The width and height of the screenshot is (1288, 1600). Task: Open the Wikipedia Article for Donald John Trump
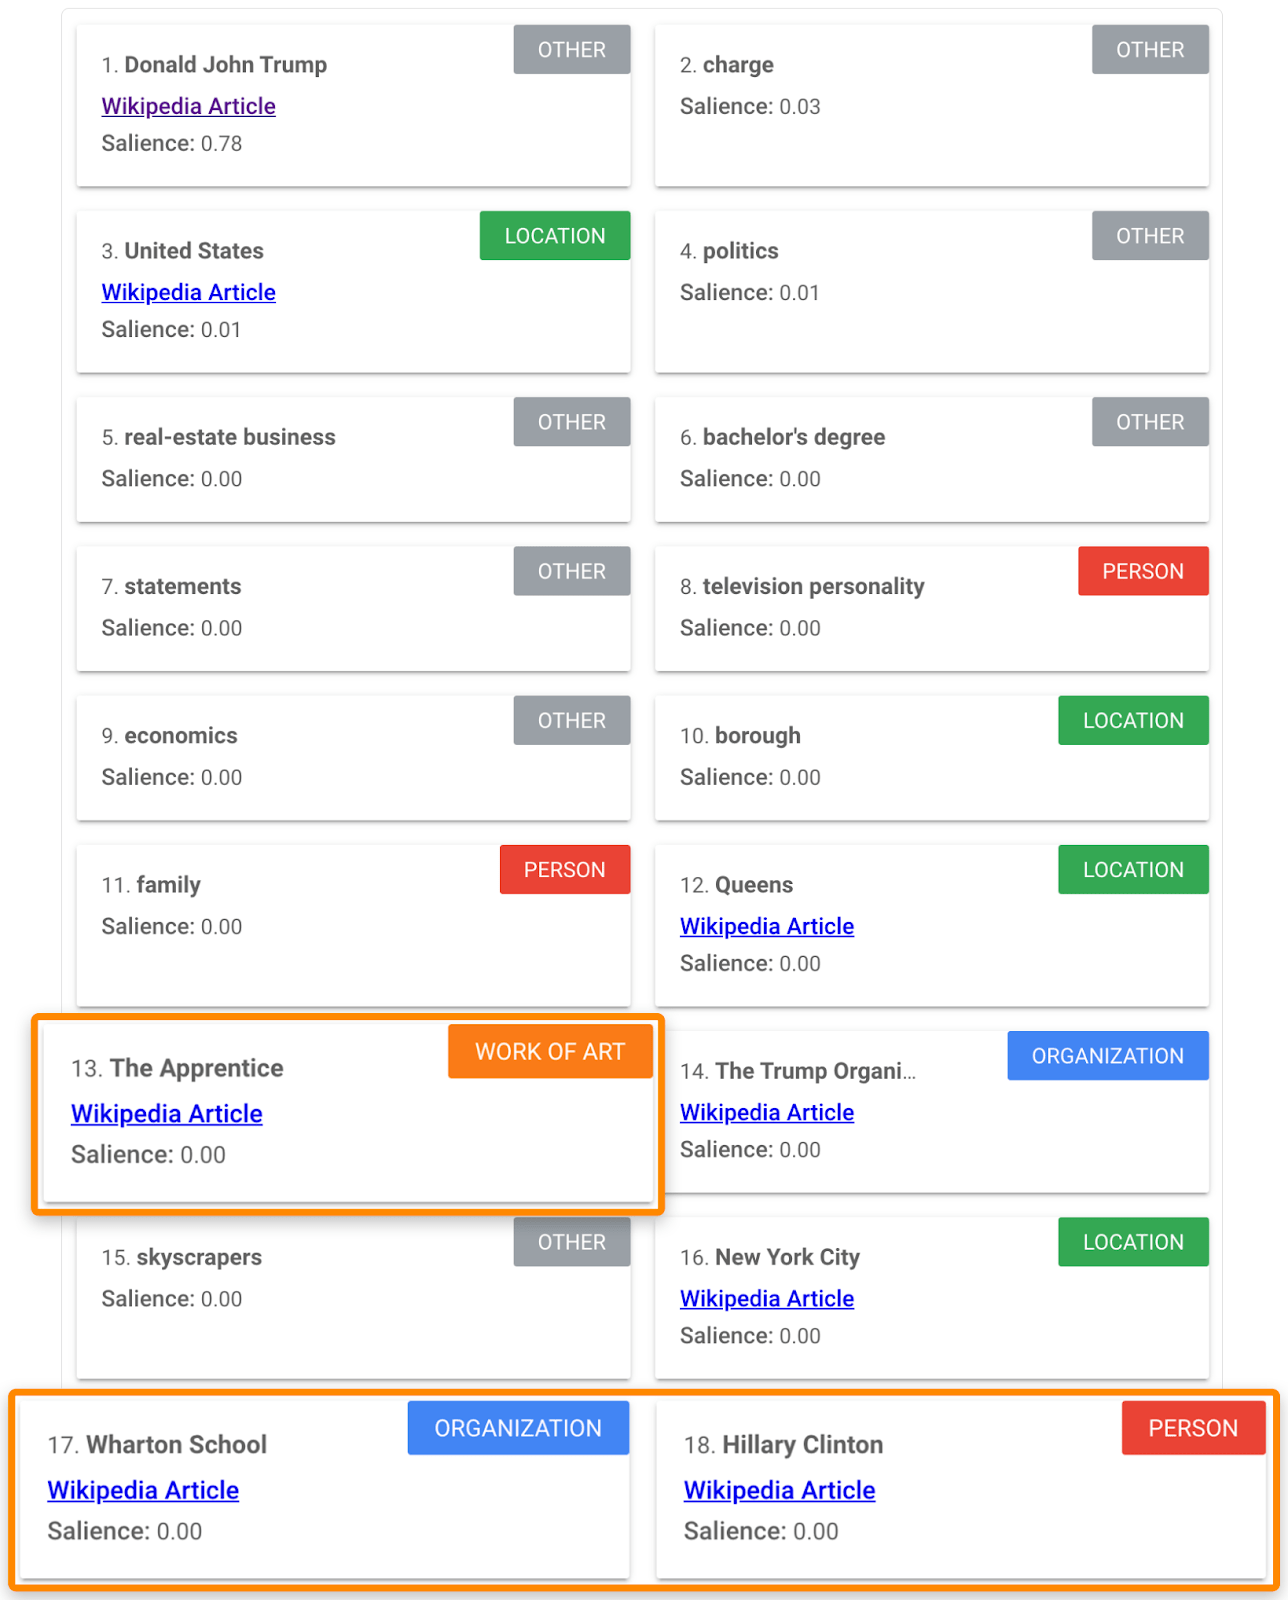click(188, 105)
